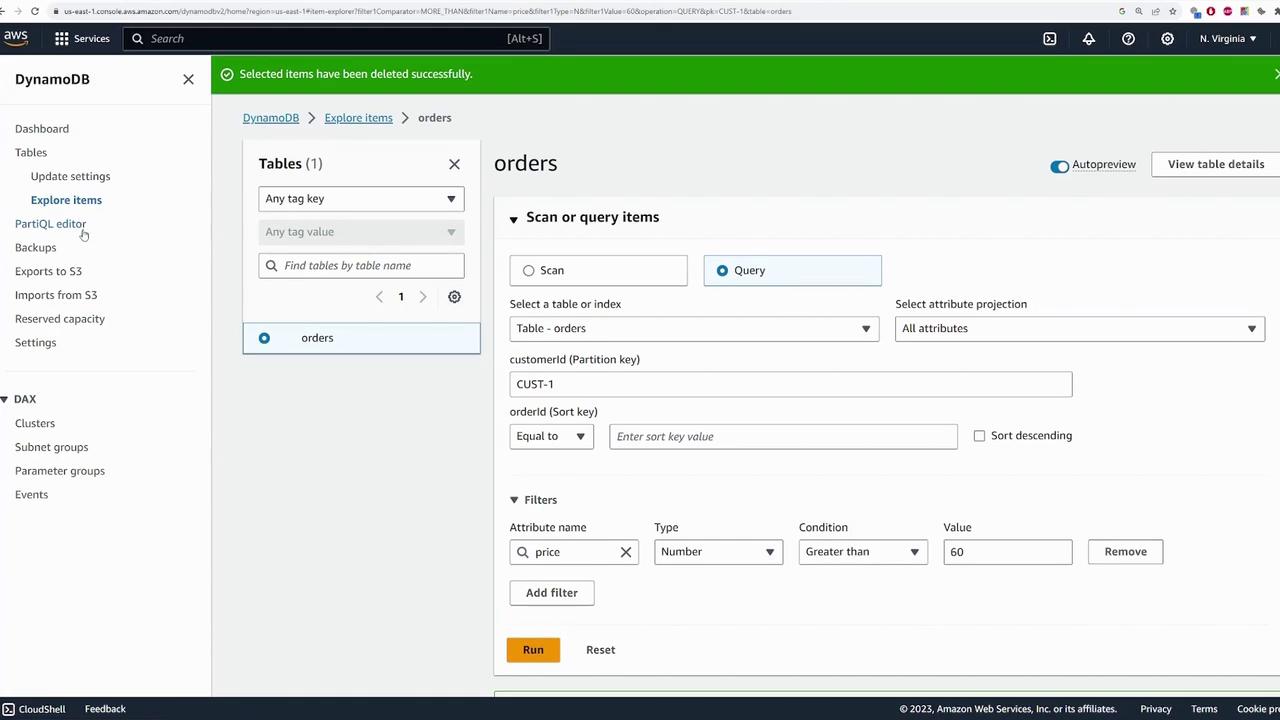This screenshot has height=720, width=1280.
Task: Open Tables panel preferences gear
Action: coord(454,297)
